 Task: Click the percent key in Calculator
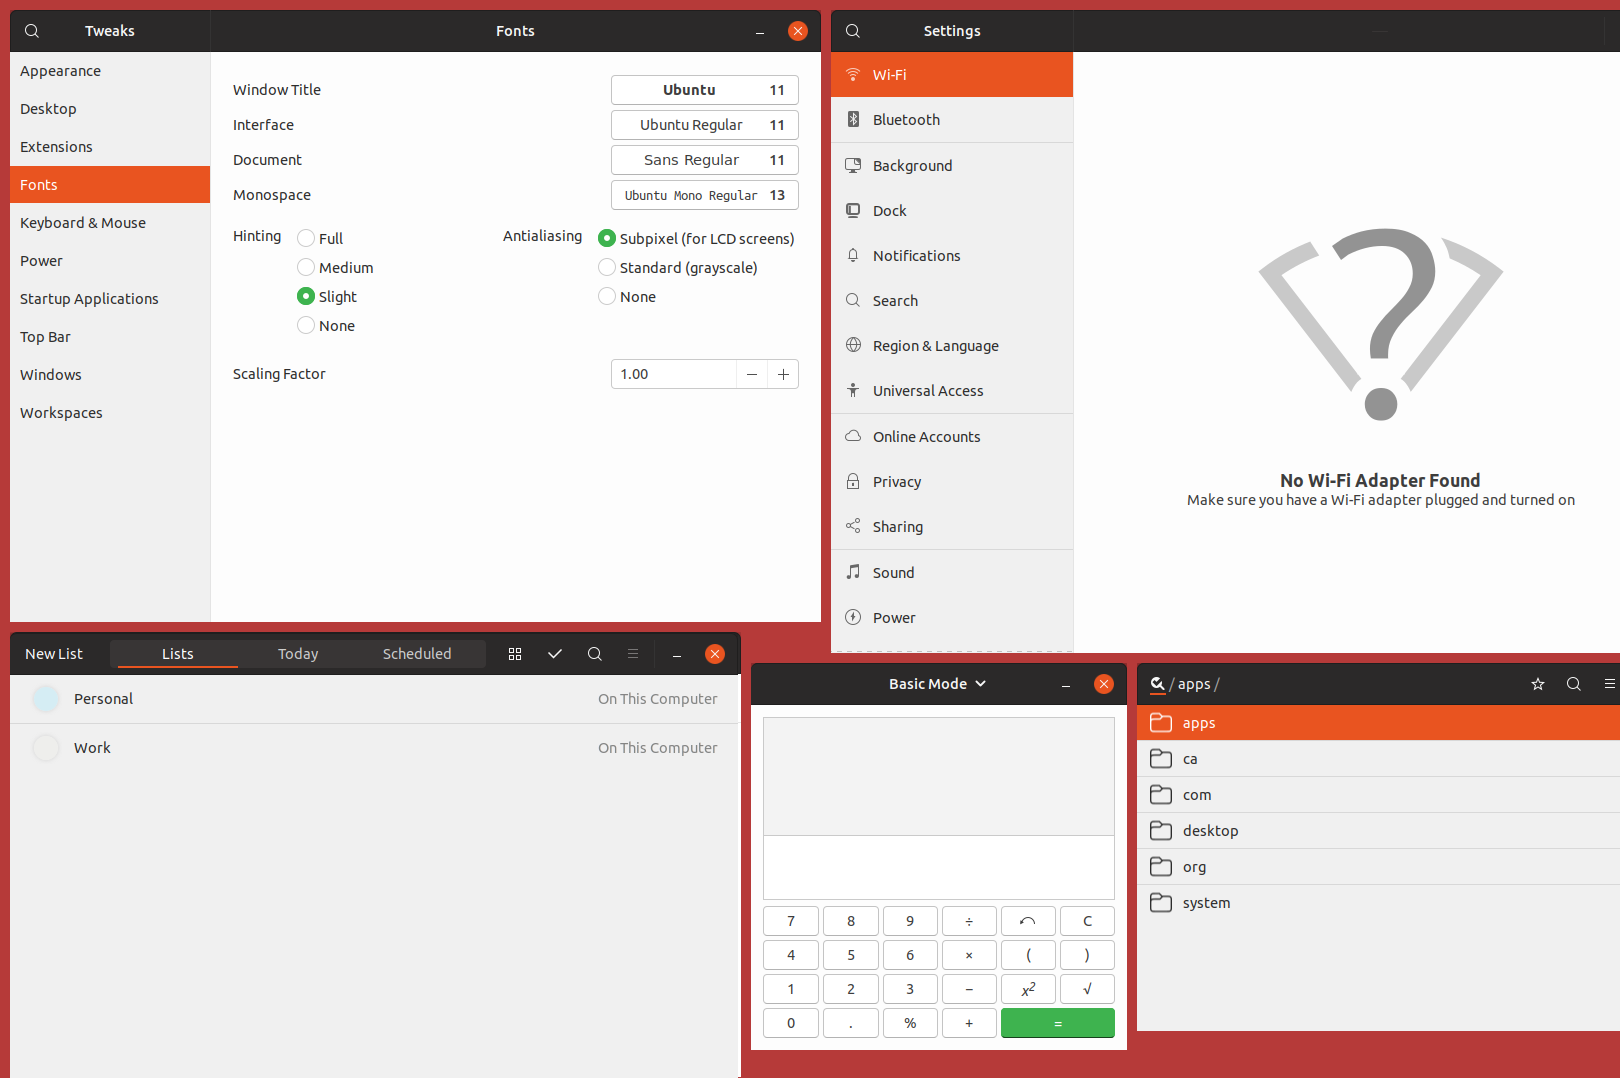pos(910,1023)
